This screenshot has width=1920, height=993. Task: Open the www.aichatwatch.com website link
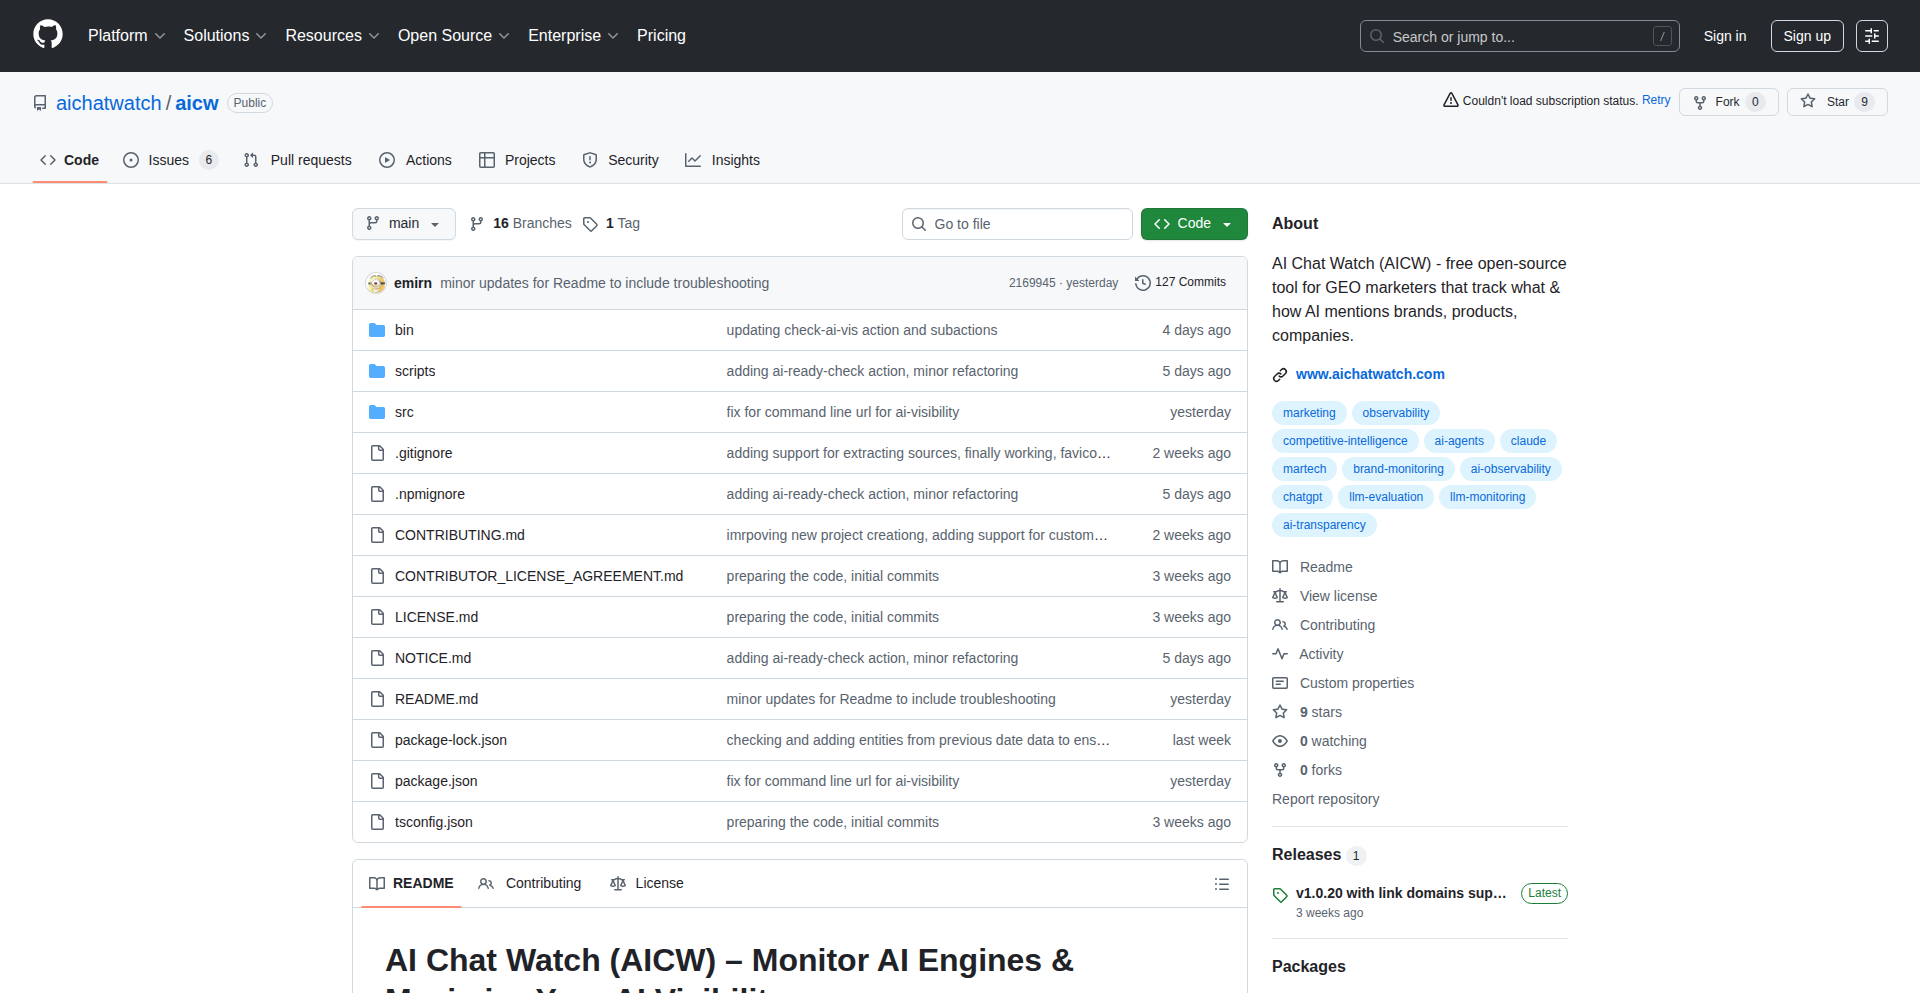(1369, 374)
